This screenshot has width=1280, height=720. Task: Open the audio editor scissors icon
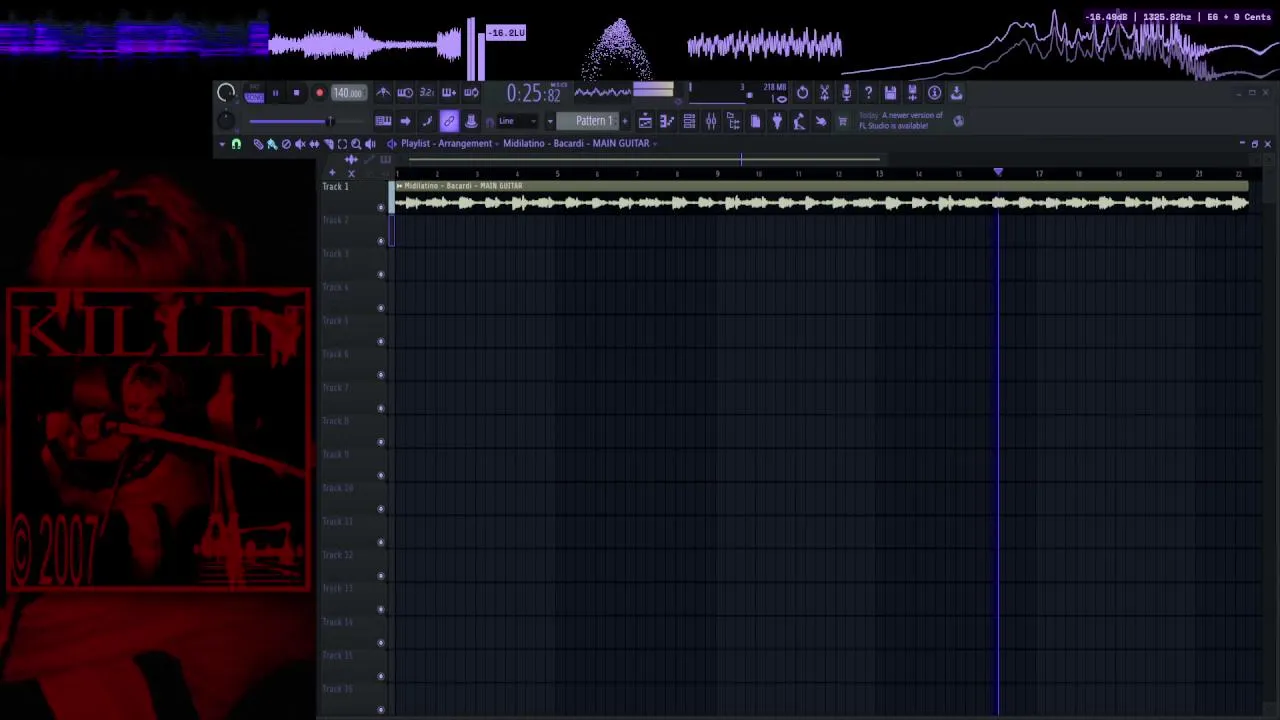tap(825, 93)
